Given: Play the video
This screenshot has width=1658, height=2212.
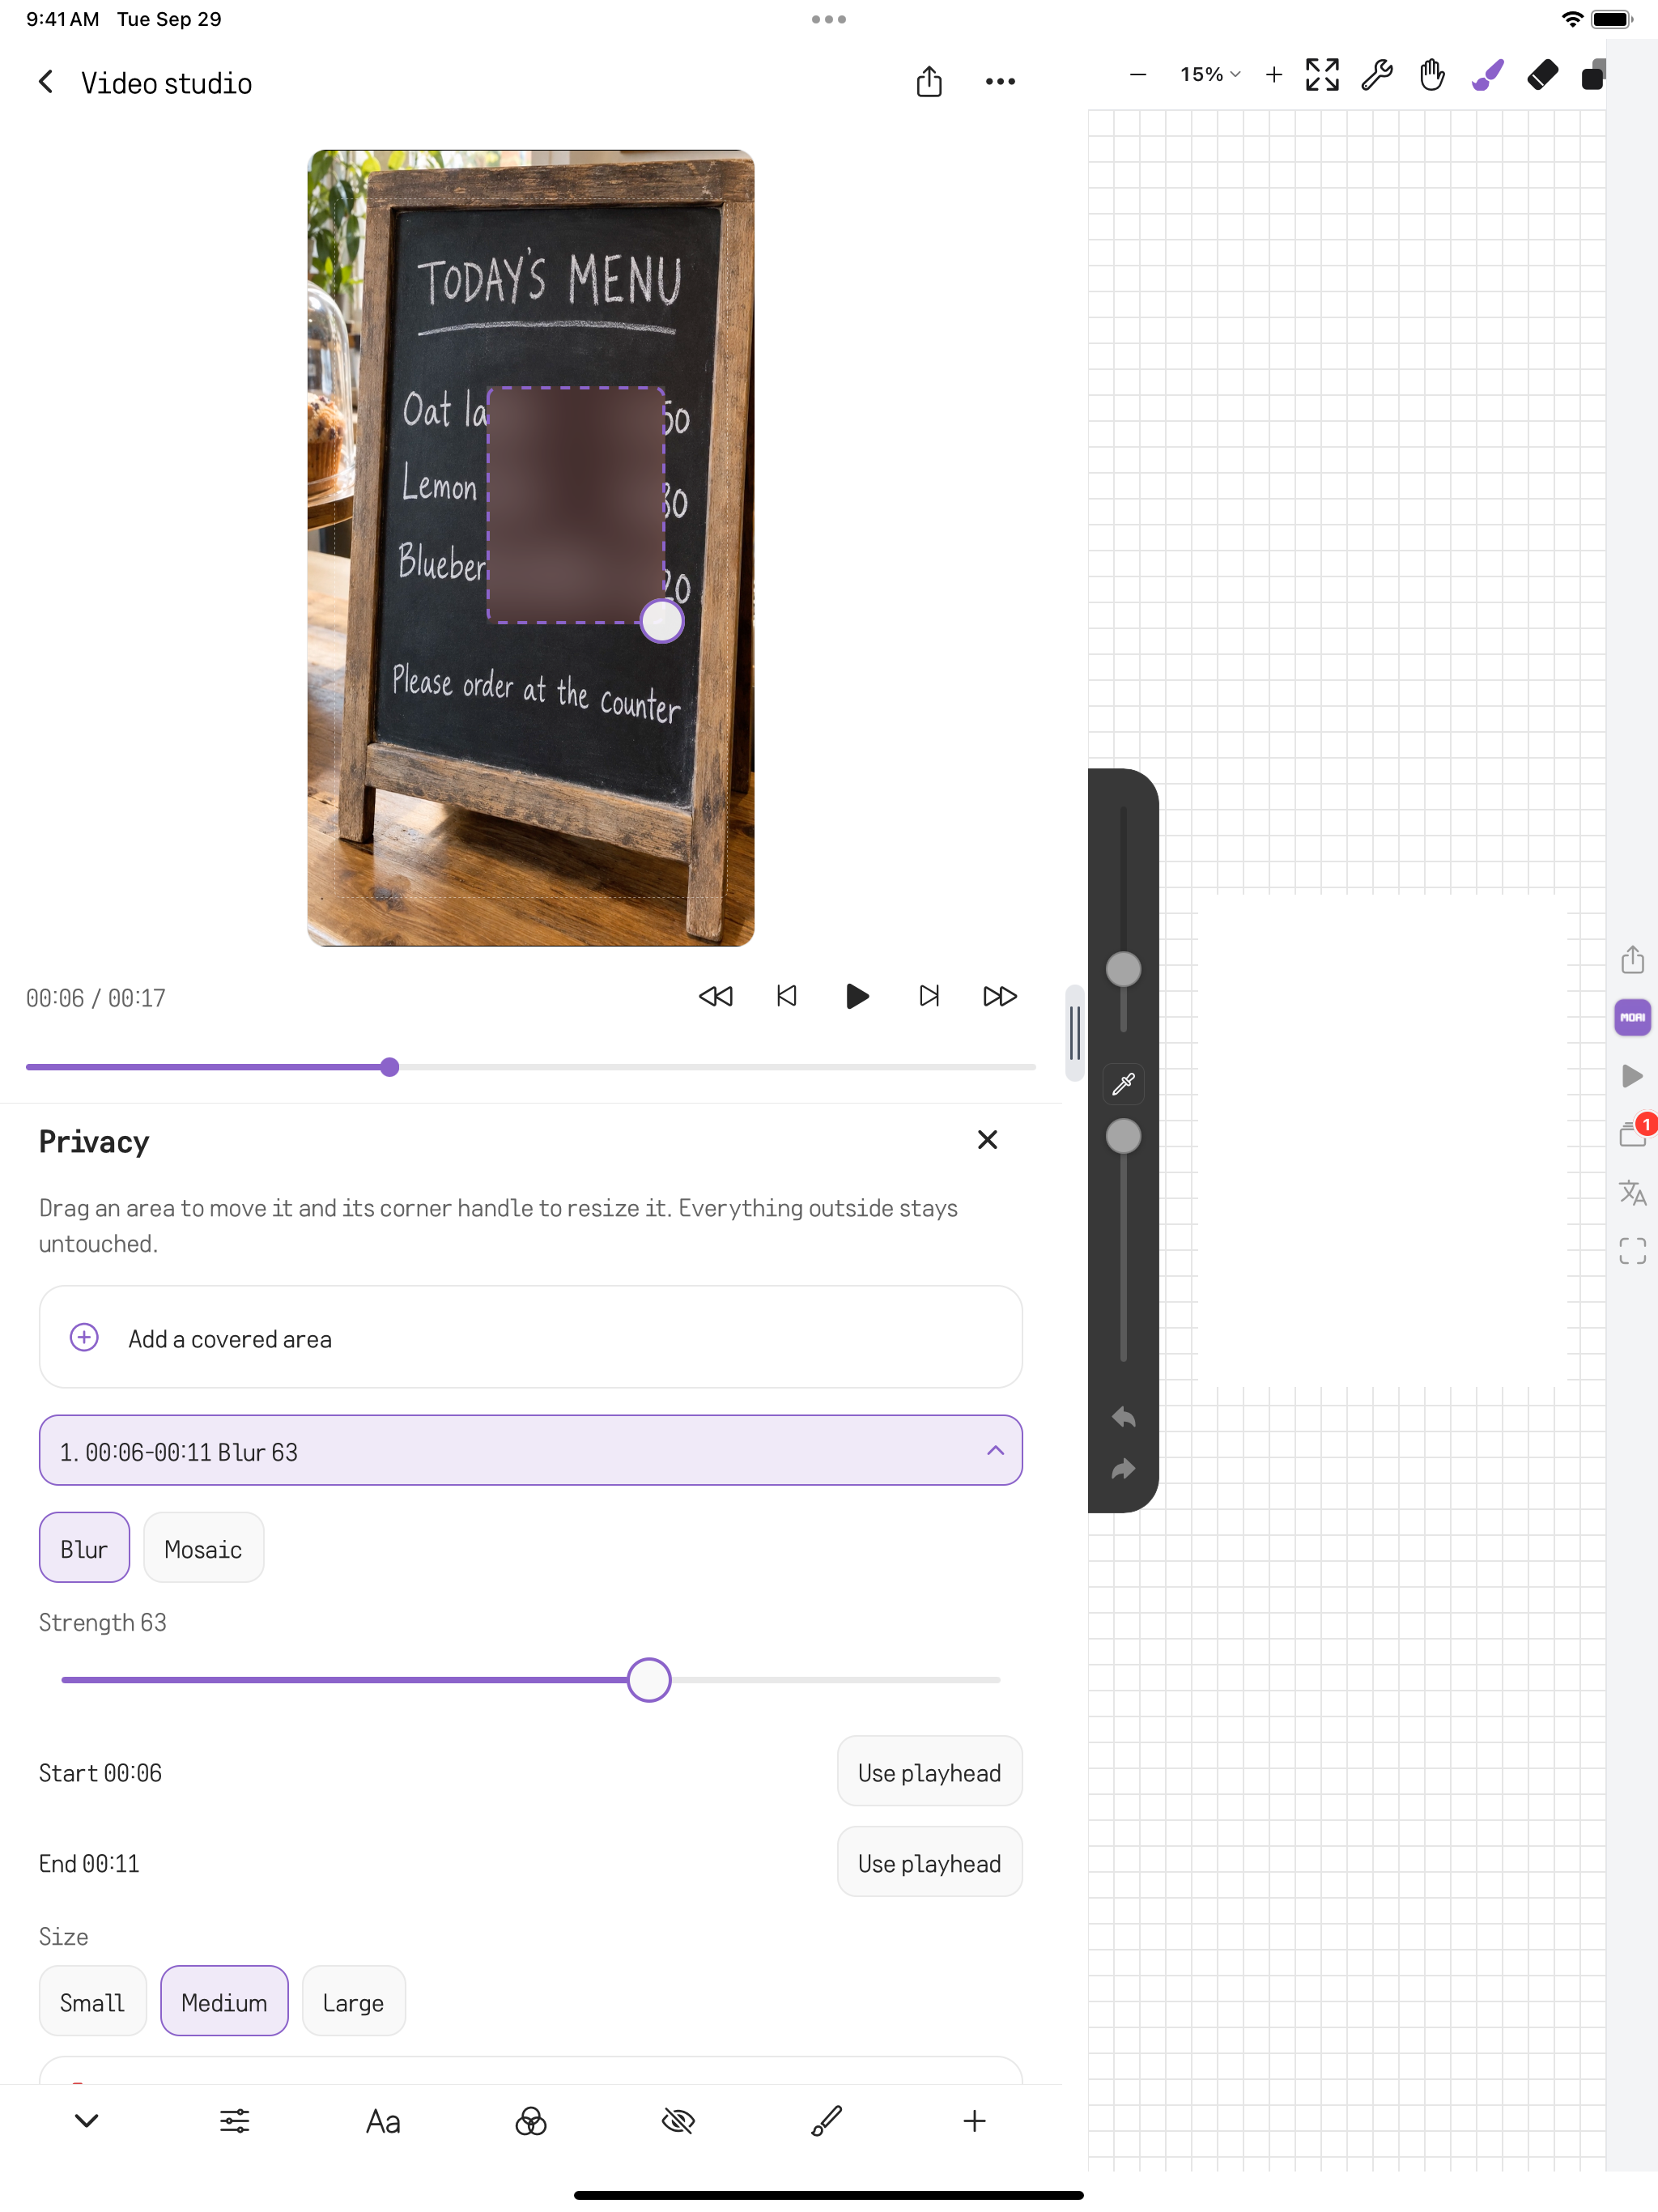Looking at the screenshot, I should [857, 996].
